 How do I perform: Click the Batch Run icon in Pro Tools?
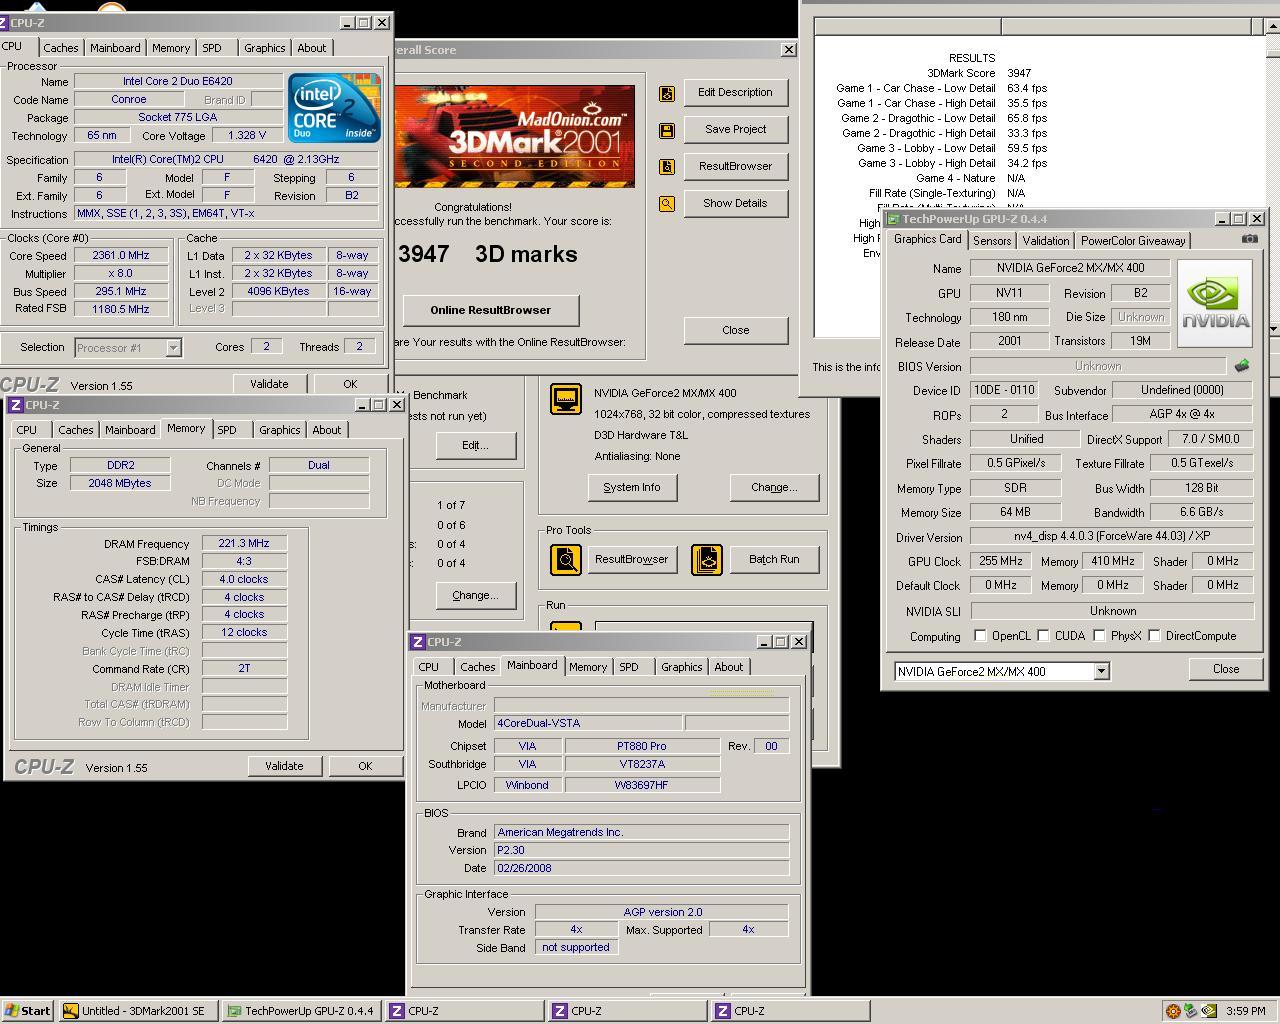click(x=706, y=559)
